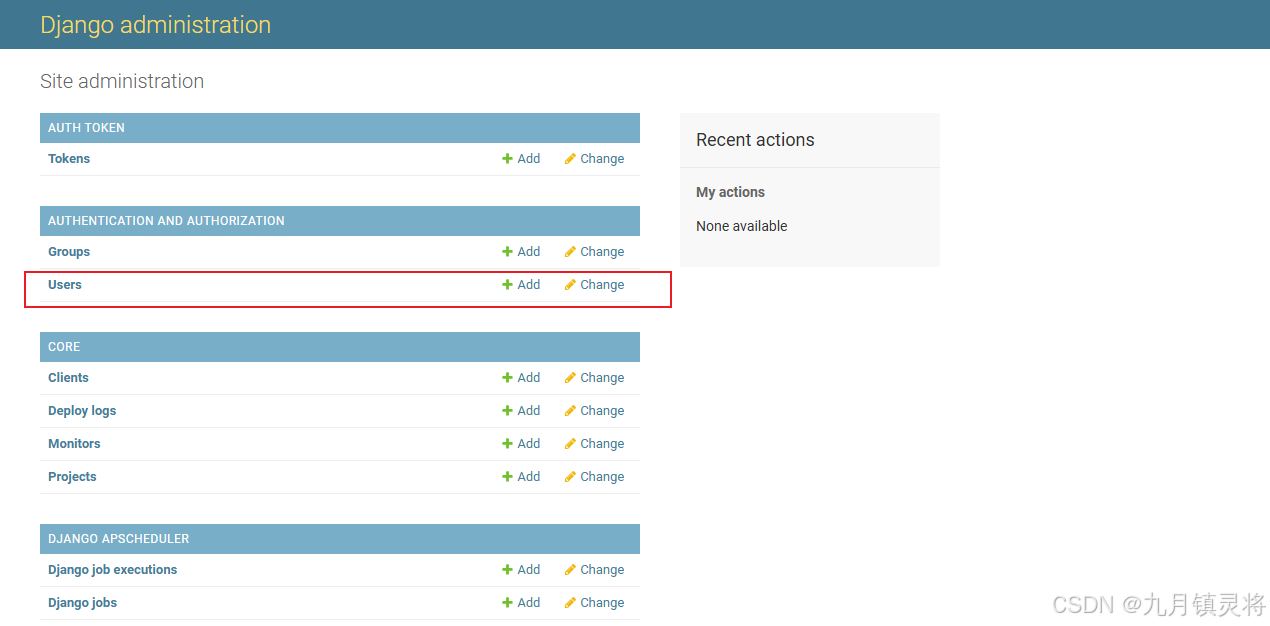Open the Authentication and Authorization section
Viewport: 1270px width, 626px height.
pos(166,221)
